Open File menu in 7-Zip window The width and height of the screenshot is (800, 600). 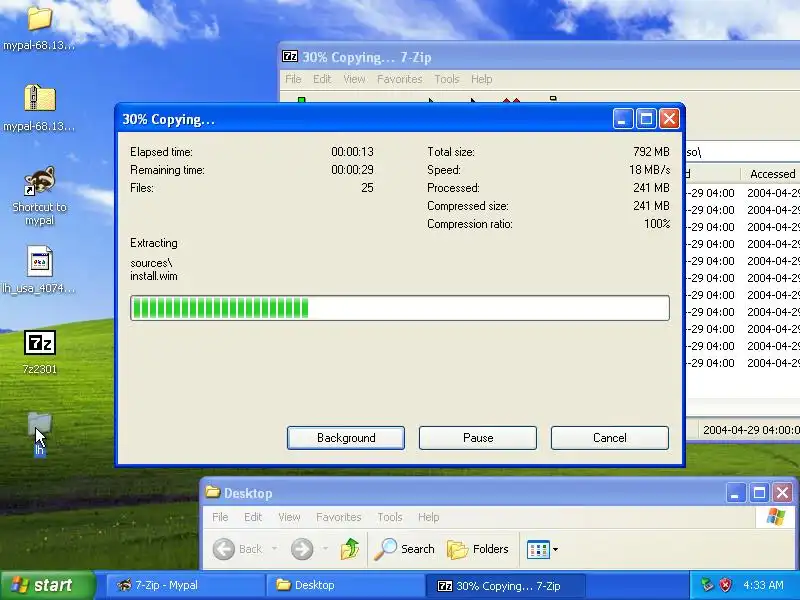[x=293, y=79]
